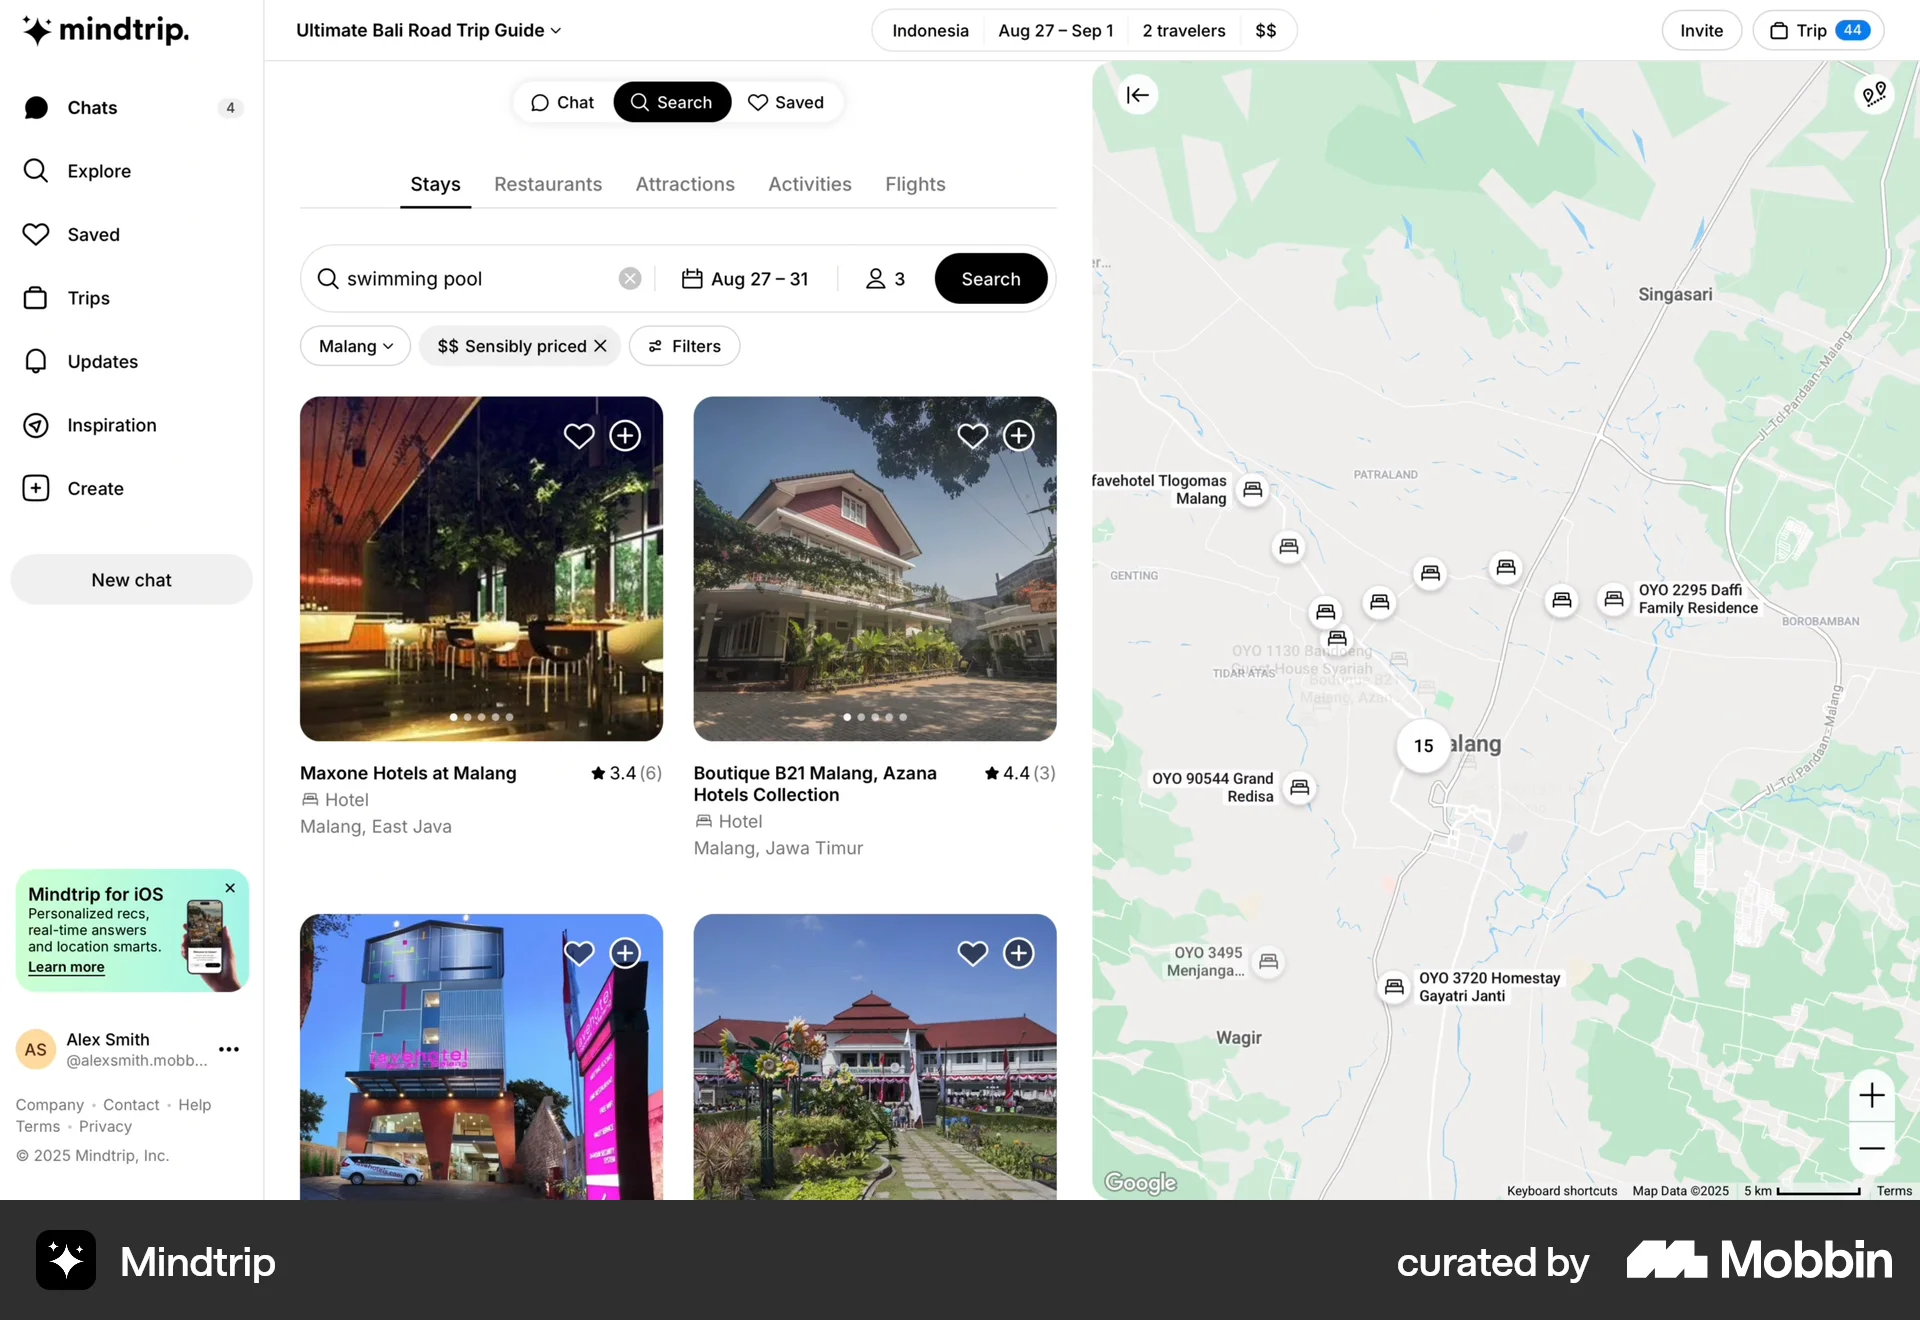Open Ultimate Bali Road Trip Guide dropdown
Image resolution: width=1920 pixels, height=1320 pixels.
click(429, 30)
